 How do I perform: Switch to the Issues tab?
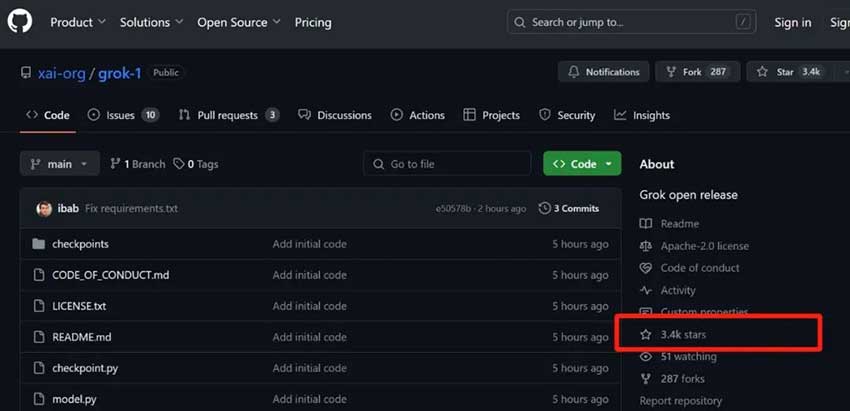[123, 115]
